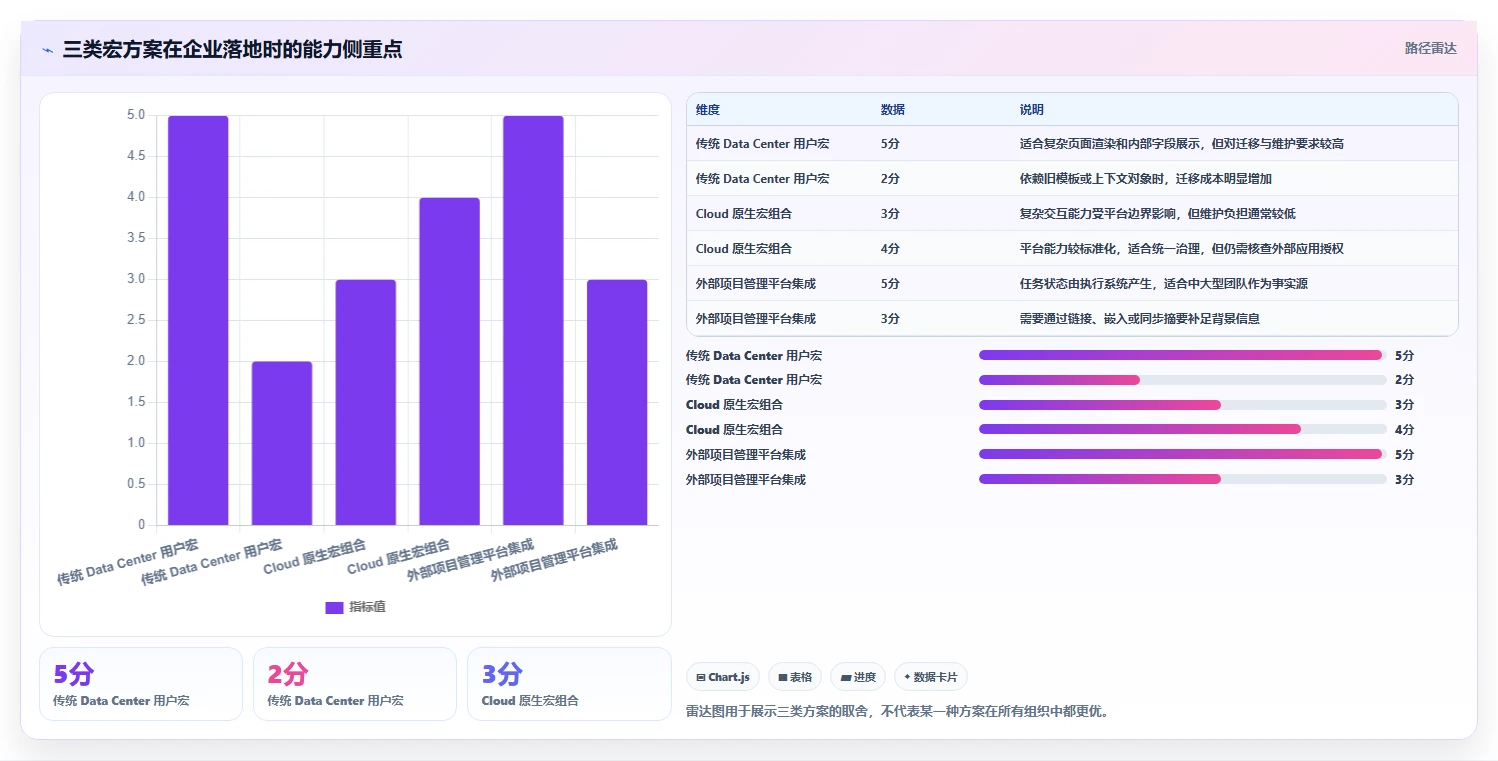Screen dimensions: 1498x761
Task: Click the 4.5 tick label on the chart's y-axis
Action: (136, 157)
